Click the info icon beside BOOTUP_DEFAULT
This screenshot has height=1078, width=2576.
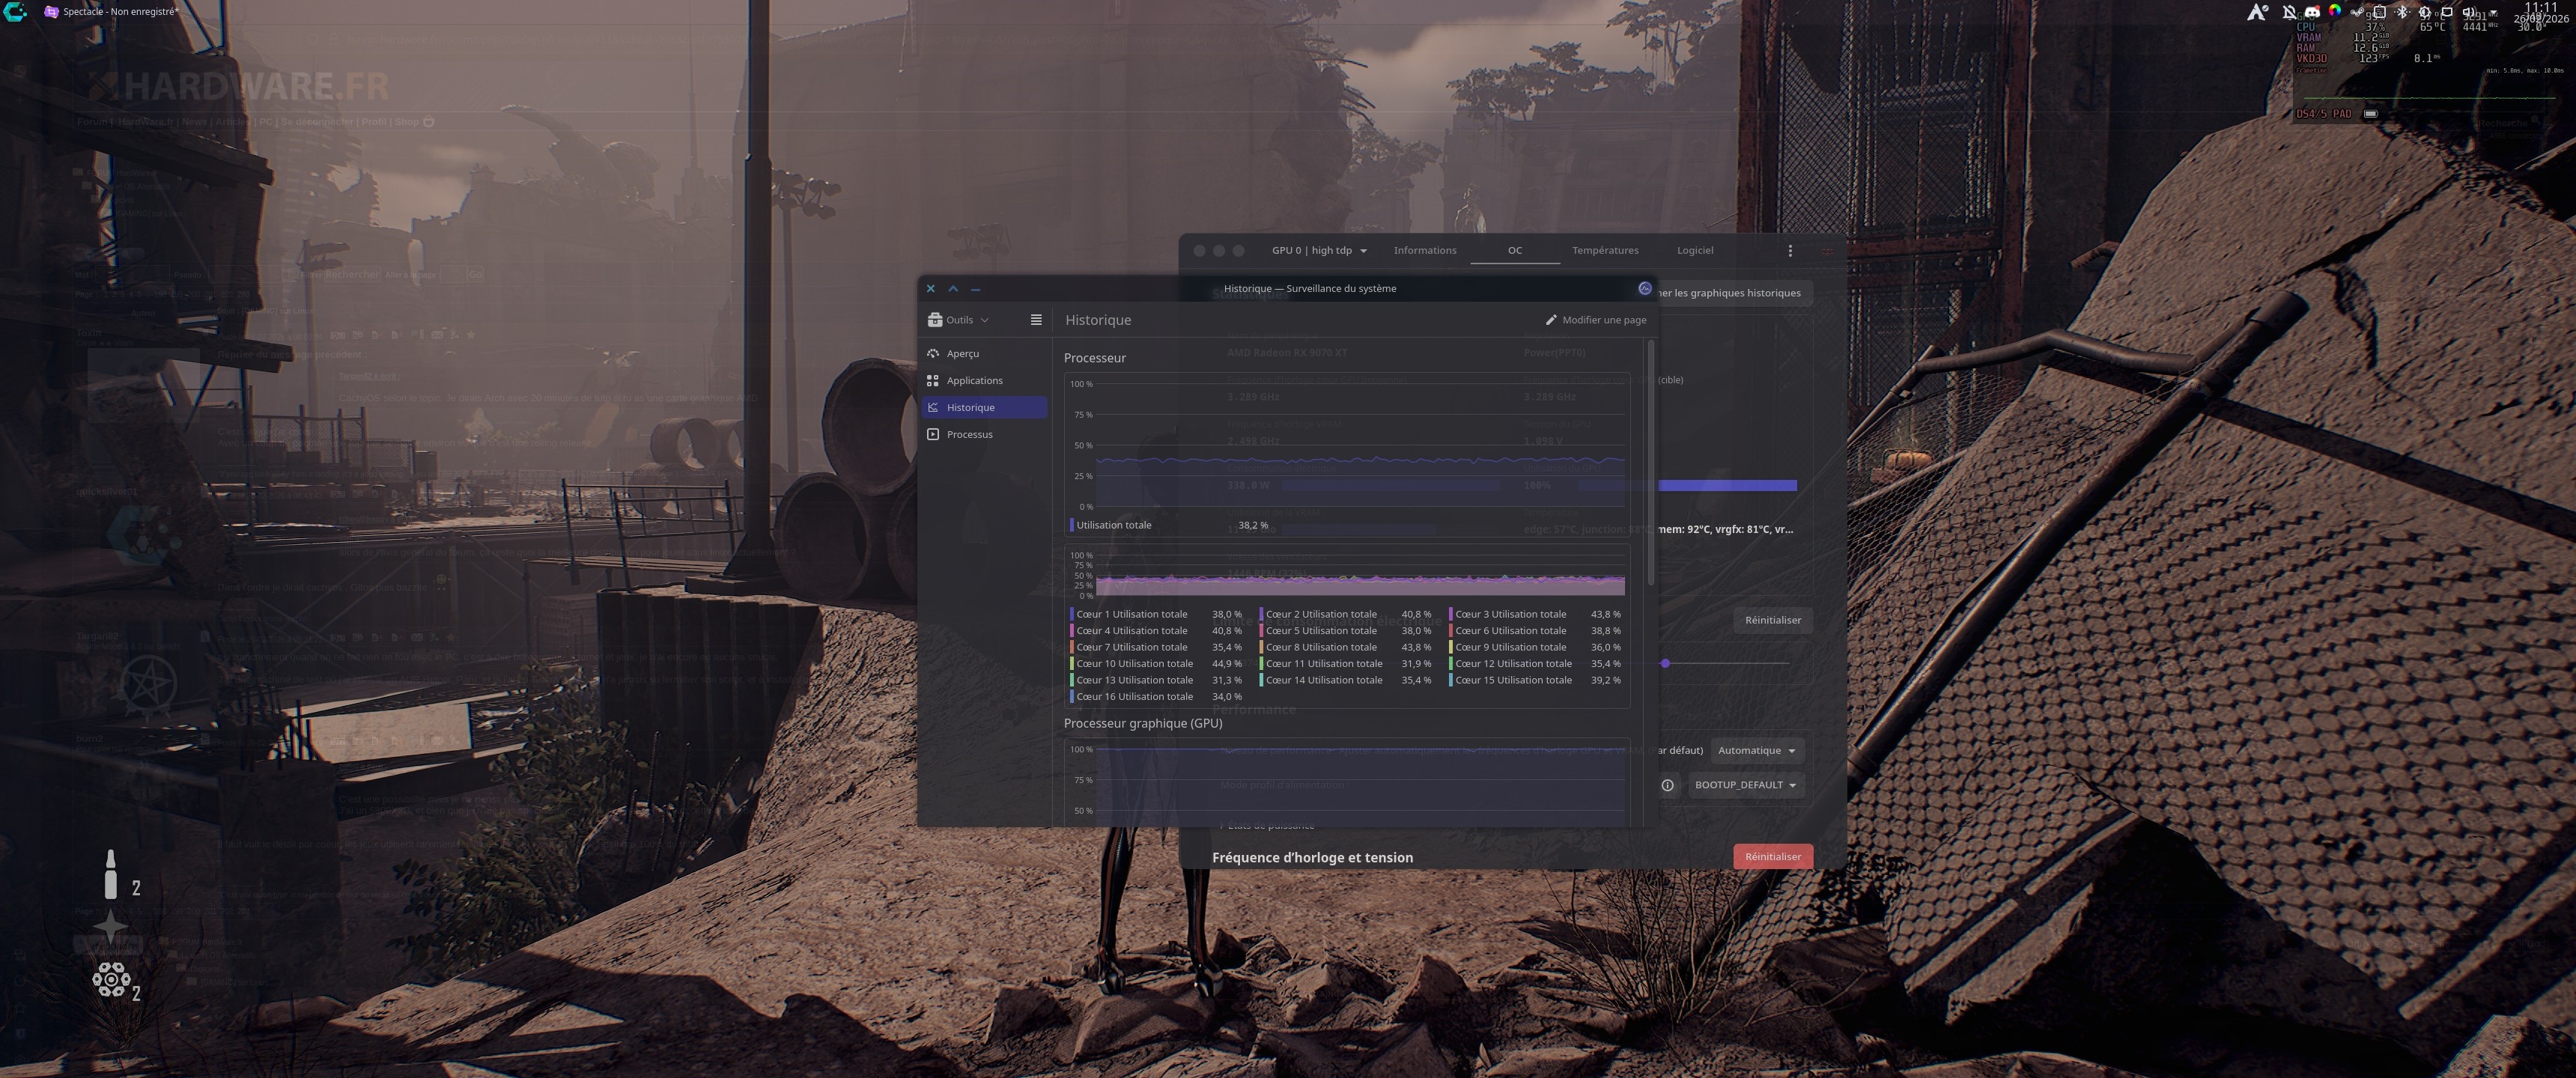point(1667,786)
